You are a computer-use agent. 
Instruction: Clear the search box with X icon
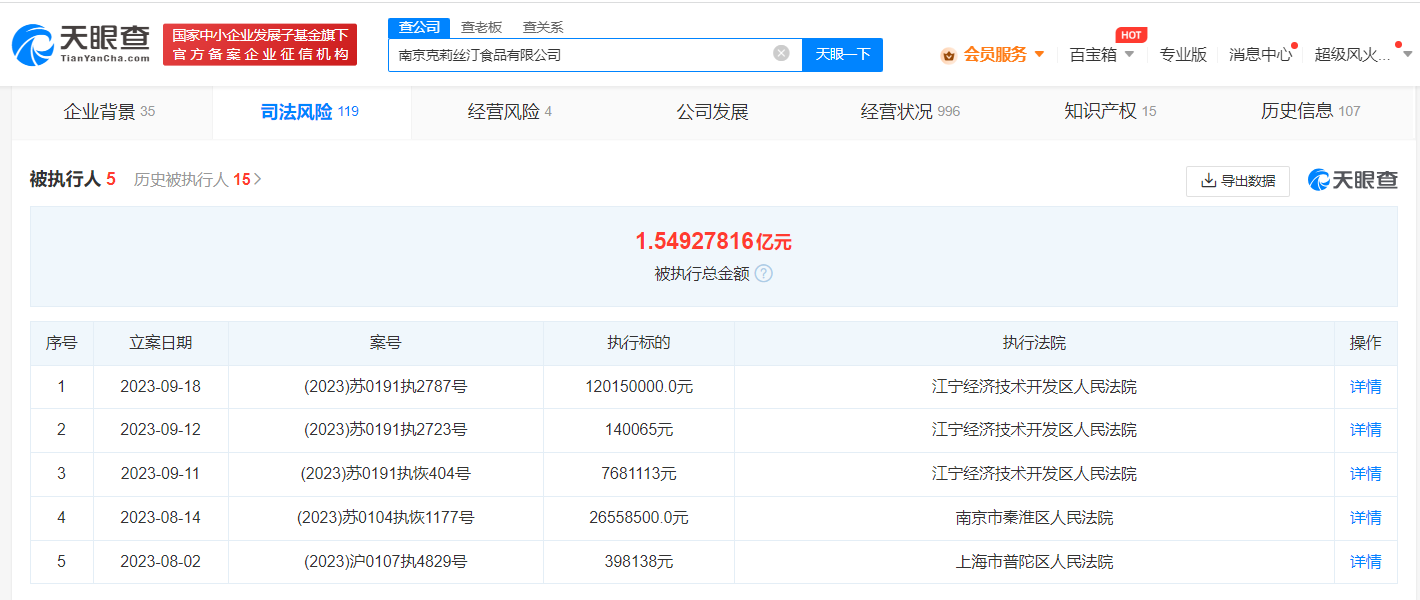781,53
